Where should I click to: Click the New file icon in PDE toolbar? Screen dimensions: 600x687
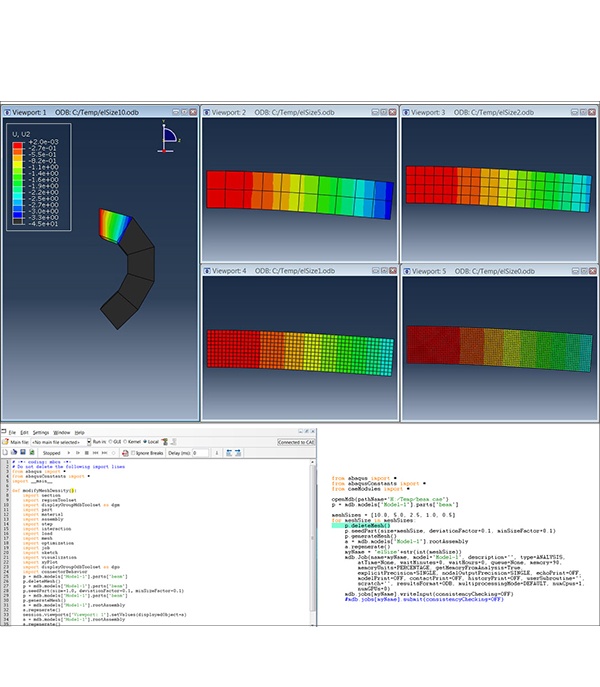tap(6, 453)
